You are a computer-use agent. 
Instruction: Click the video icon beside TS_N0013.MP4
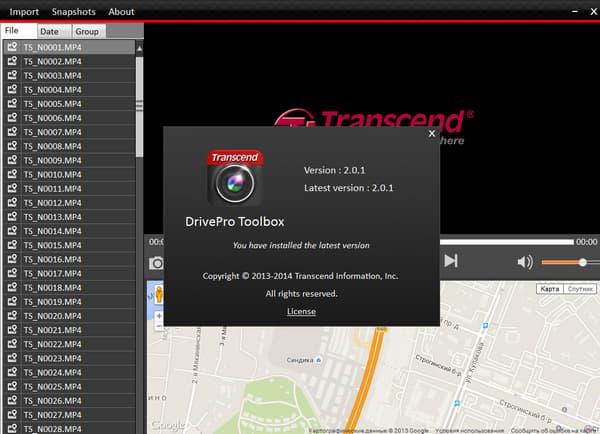[12, 216]
